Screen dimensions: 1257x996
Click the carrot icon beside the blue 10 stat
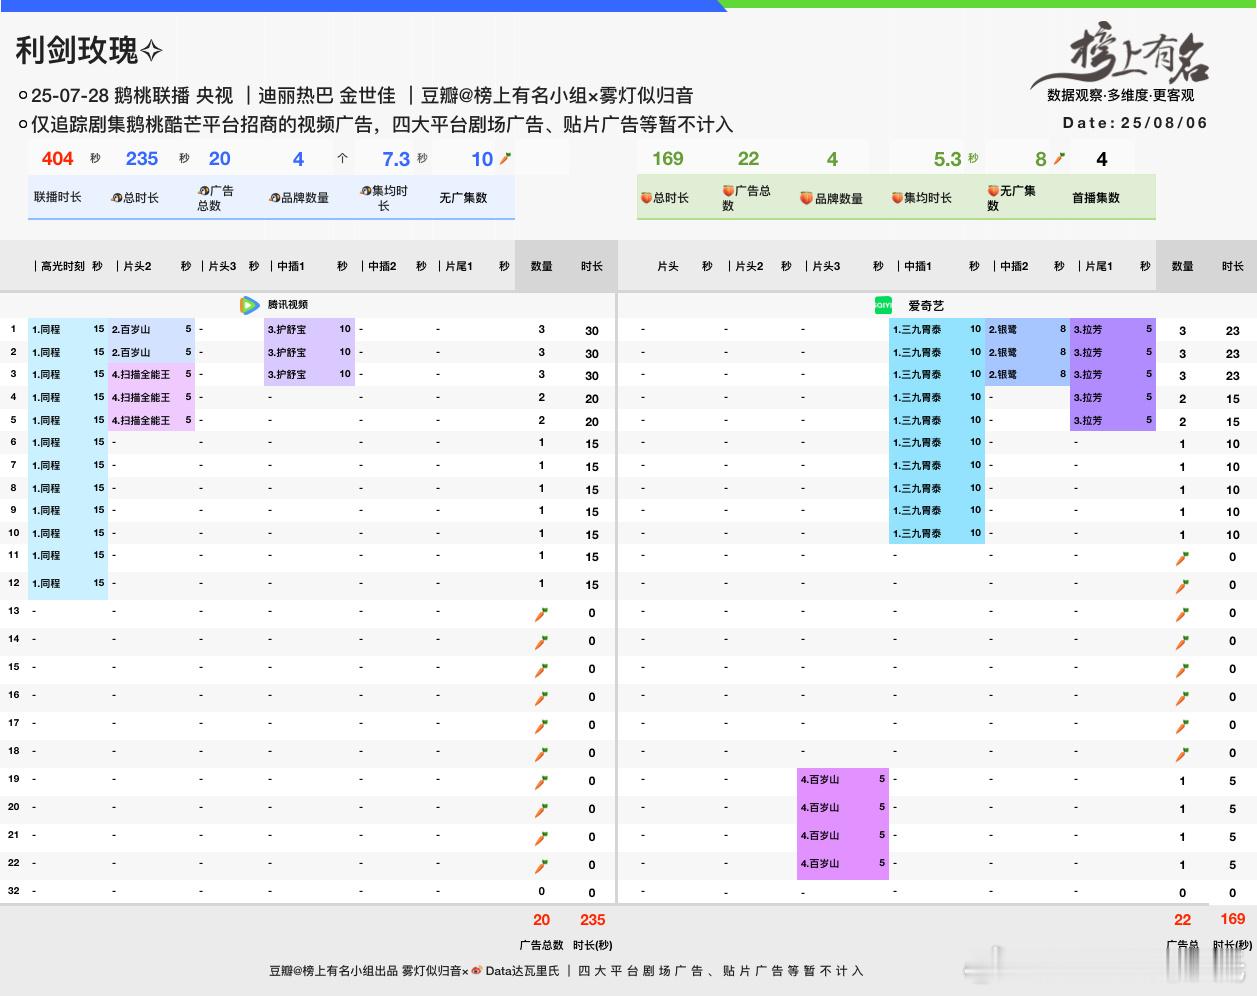(x=506, y=158)
